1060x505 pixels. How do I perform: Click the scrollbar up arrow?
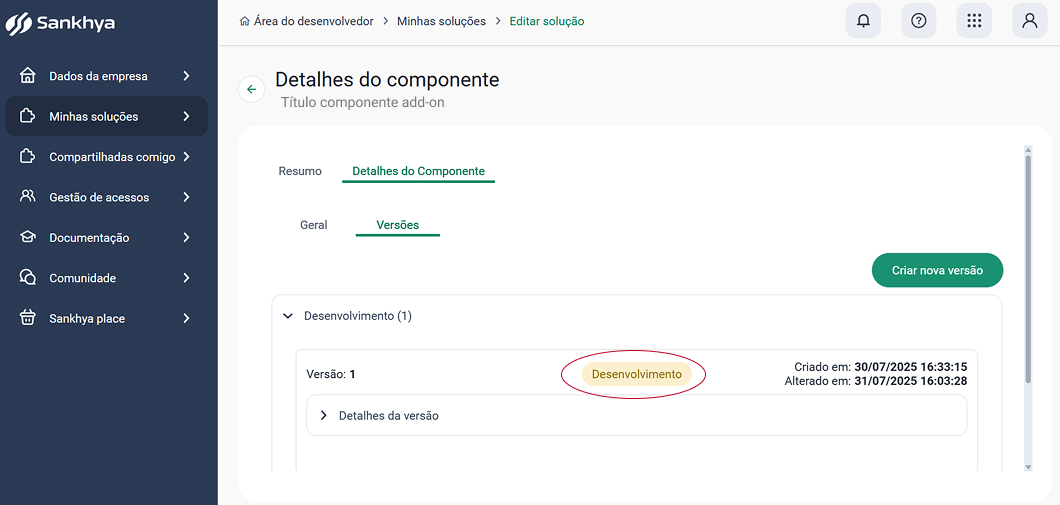click(1028, 149)
